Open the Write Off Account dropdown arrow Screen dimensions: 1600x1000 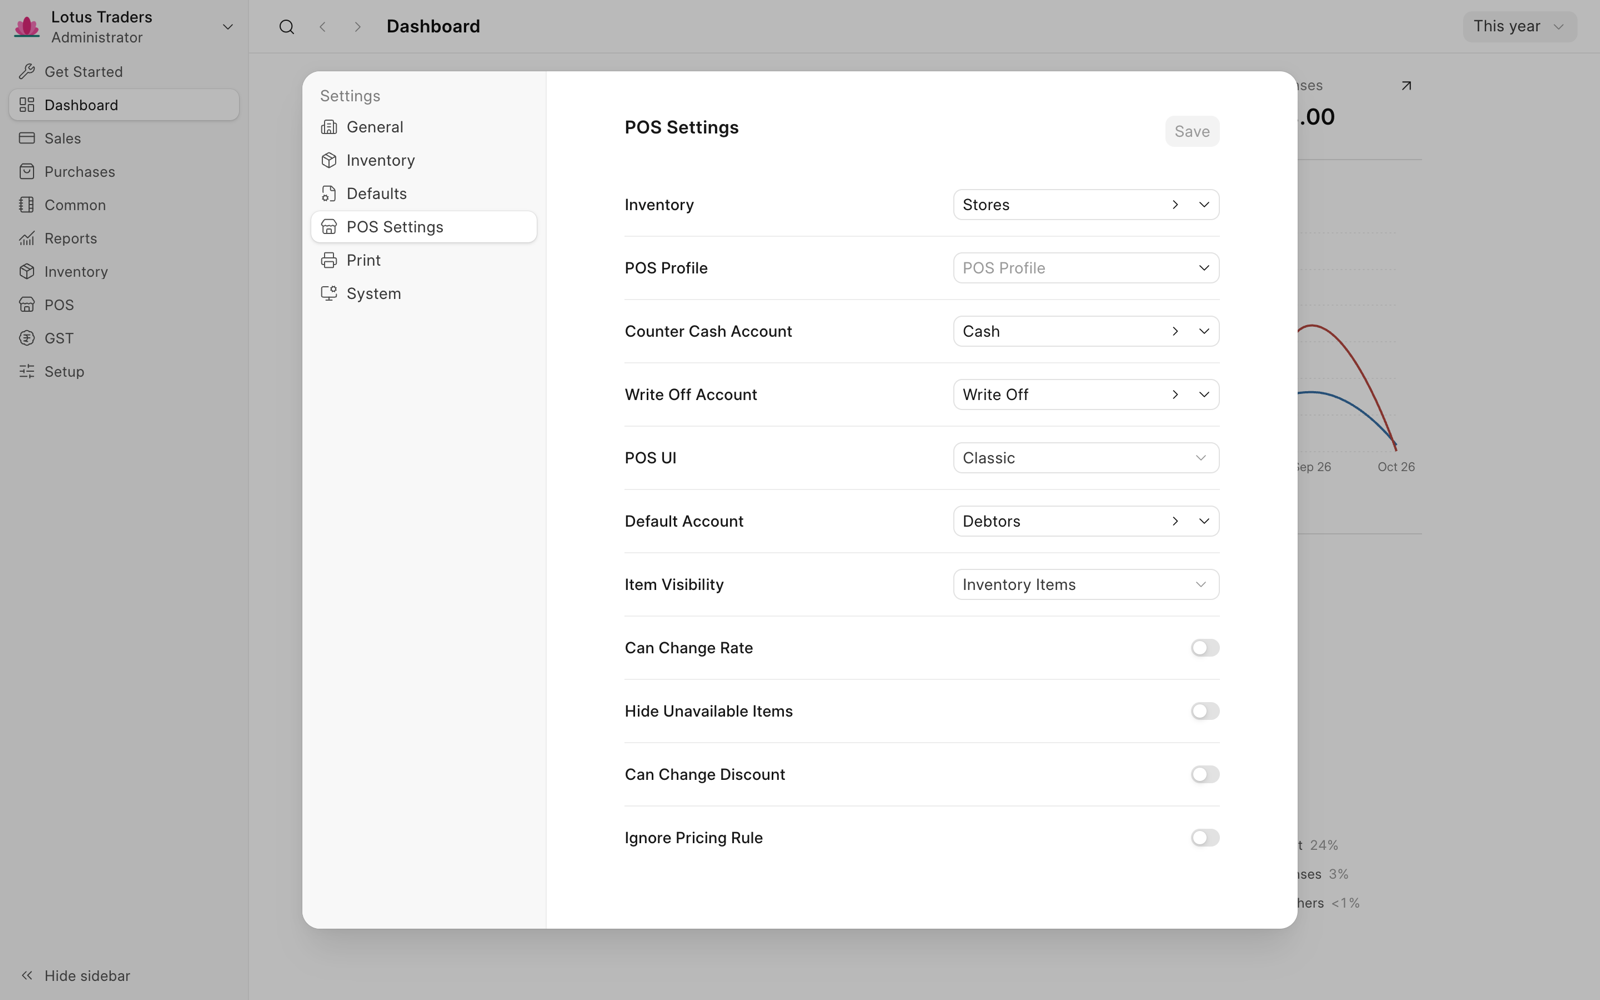1204,395
